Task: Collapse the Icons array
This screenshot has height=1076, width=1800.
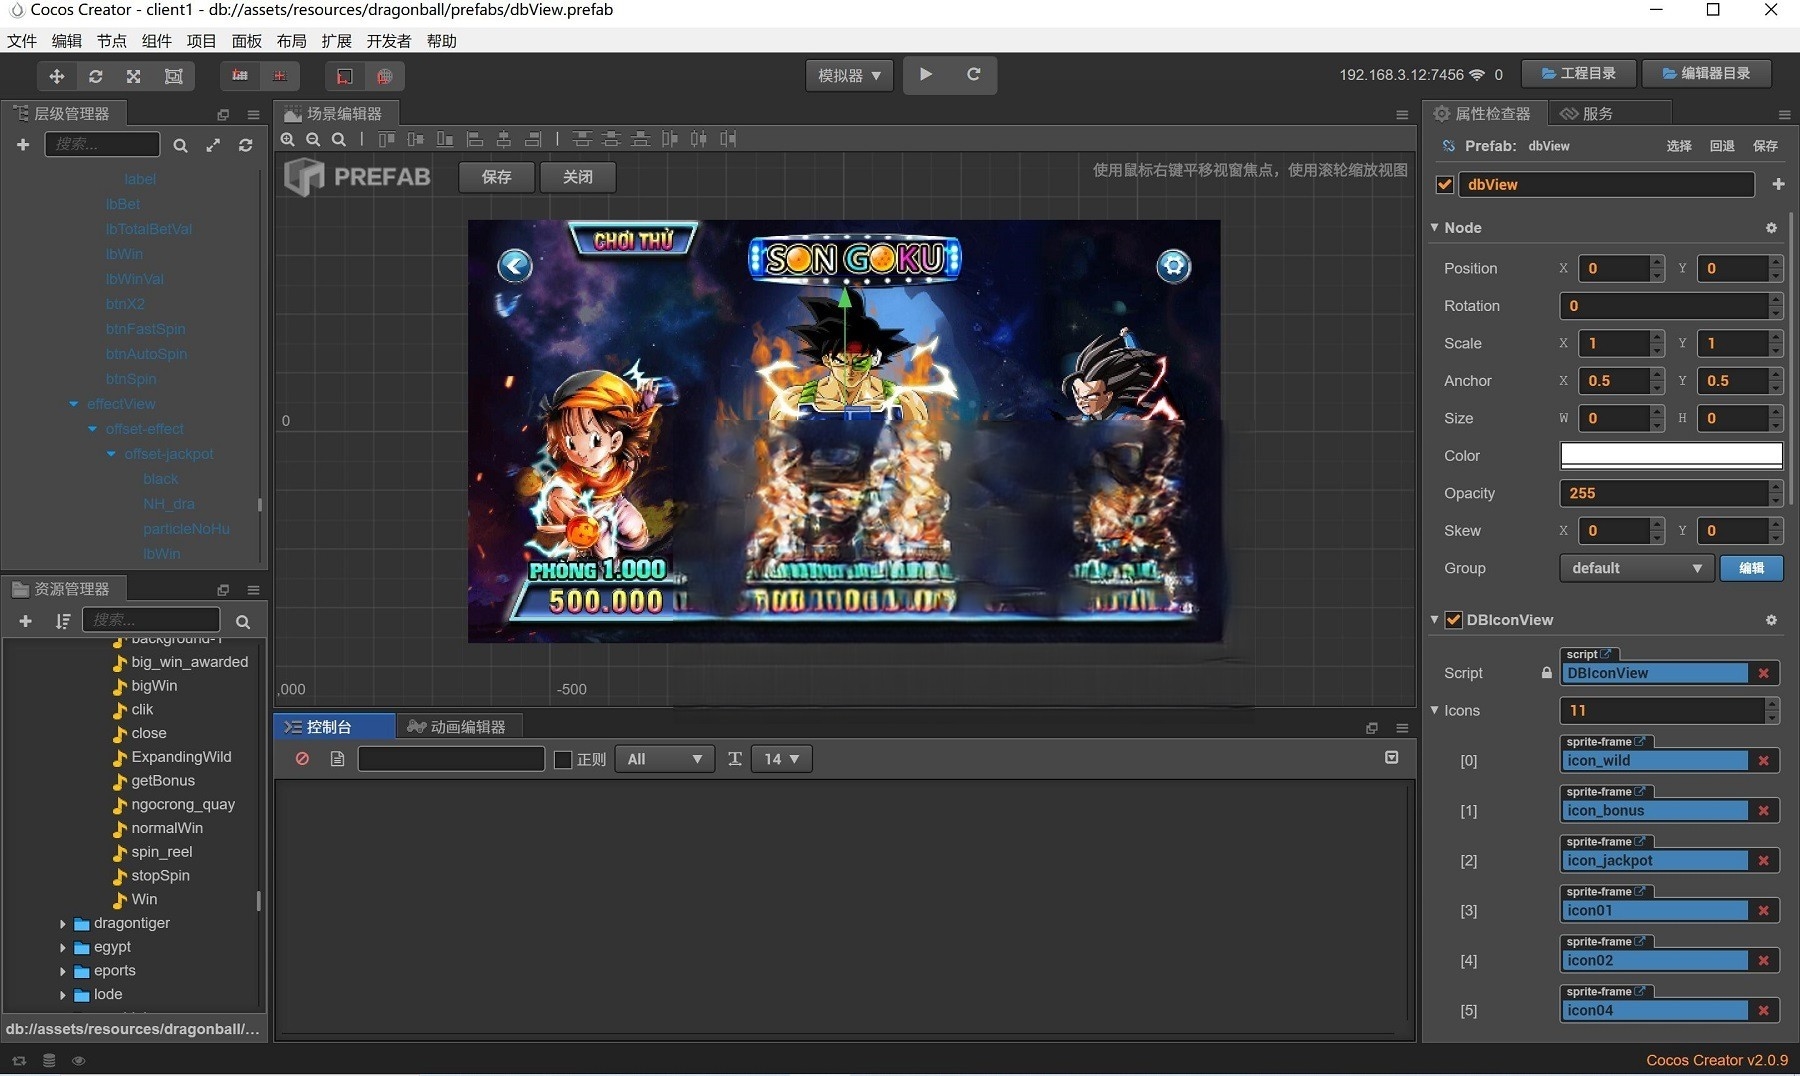Action: pyautogui.click(x=1434, y=710)
